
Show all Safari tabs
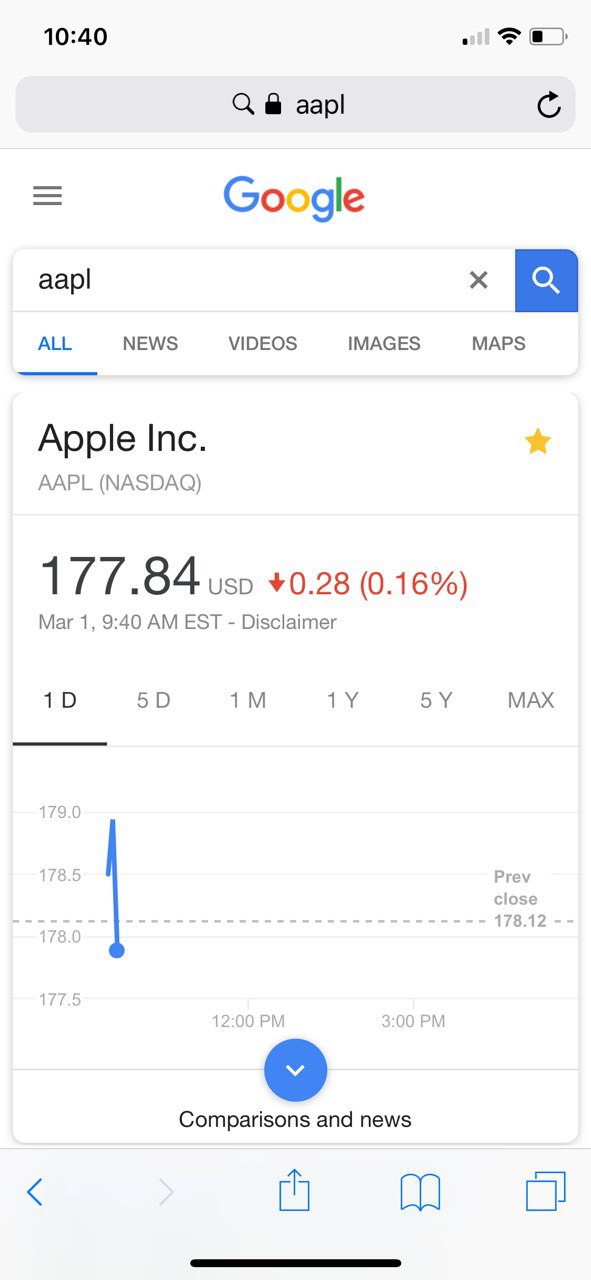[x=545, y=1191]
